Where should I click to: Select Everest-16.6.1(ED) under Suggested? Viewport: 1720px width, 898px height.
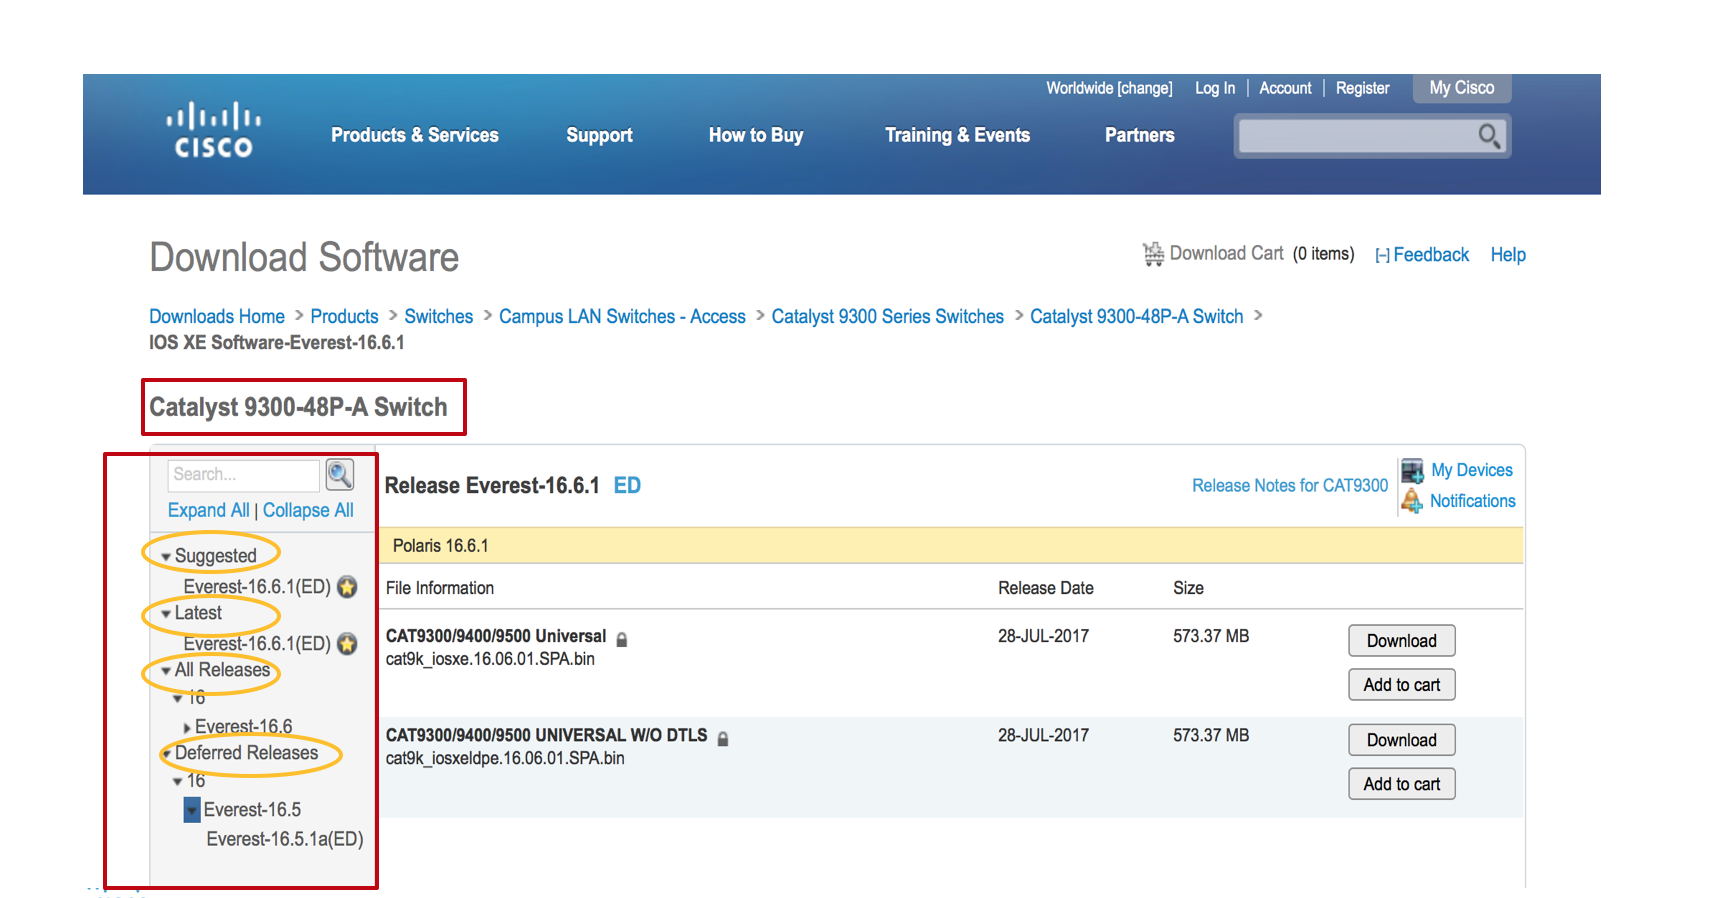(x=257, y=587)
